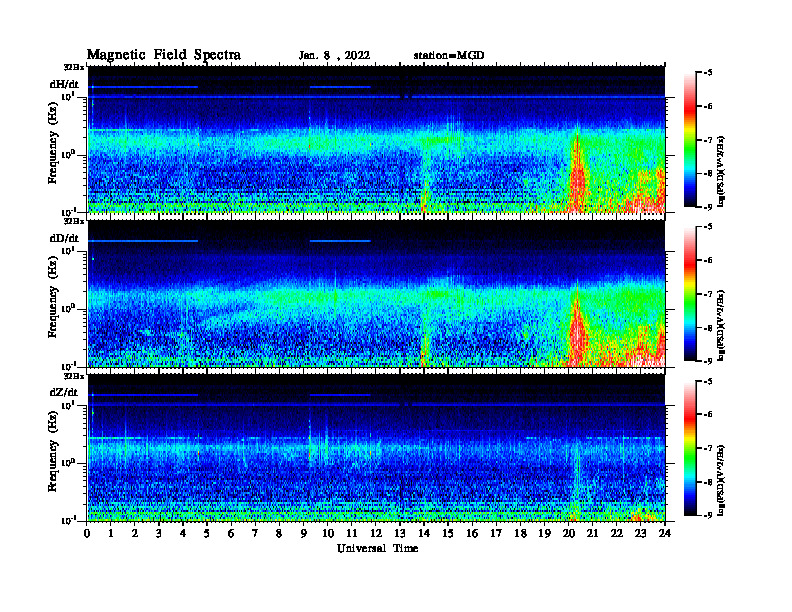The image size is (792, 612).
Task: Click the "station=MGD" label
Action: [449, 56]
